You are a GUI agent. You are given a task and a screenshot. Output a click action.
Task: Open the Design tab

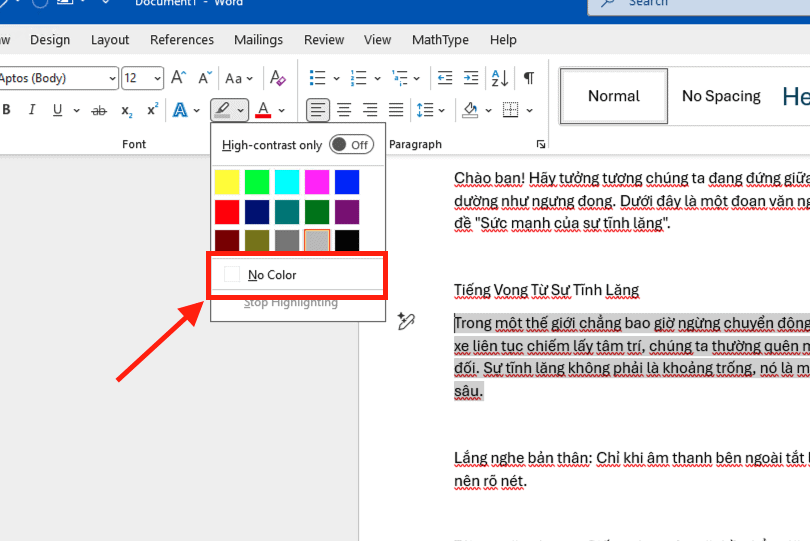click(50, 40)
